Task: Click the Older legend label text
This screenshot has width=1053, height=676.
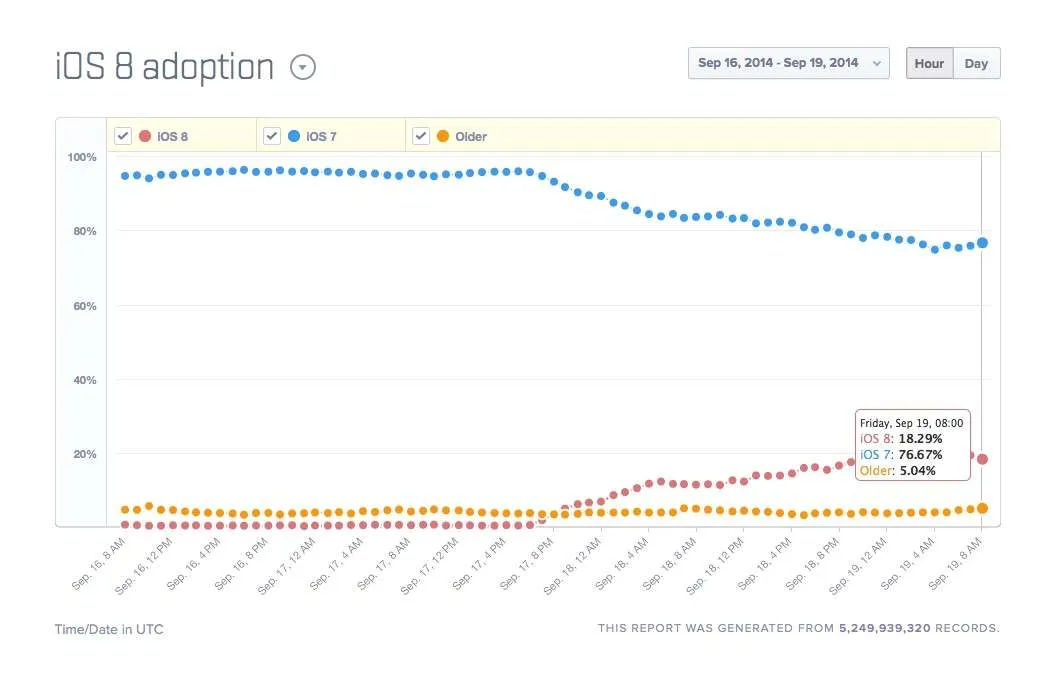Action: coord(471,136)
